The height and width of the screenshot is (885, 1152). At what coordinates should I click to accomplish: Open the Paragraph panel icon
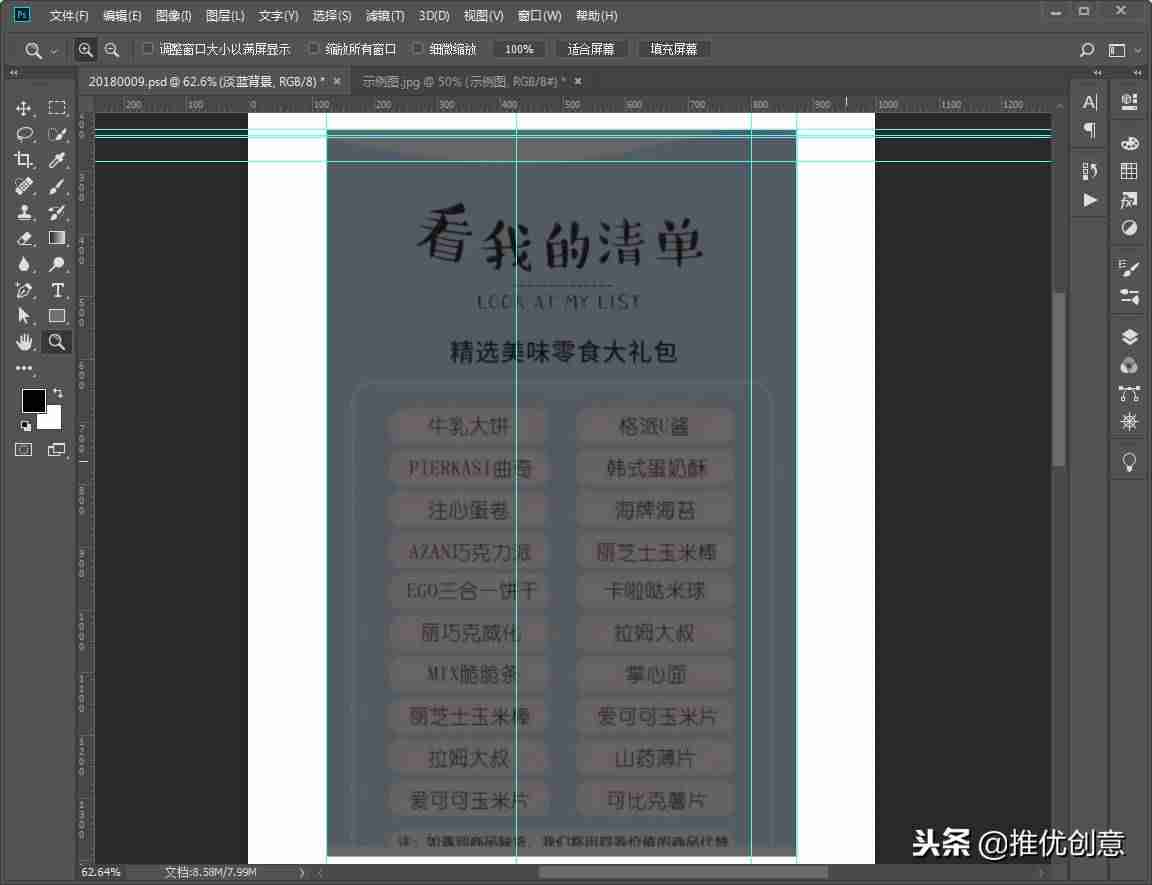(1090, 130)
